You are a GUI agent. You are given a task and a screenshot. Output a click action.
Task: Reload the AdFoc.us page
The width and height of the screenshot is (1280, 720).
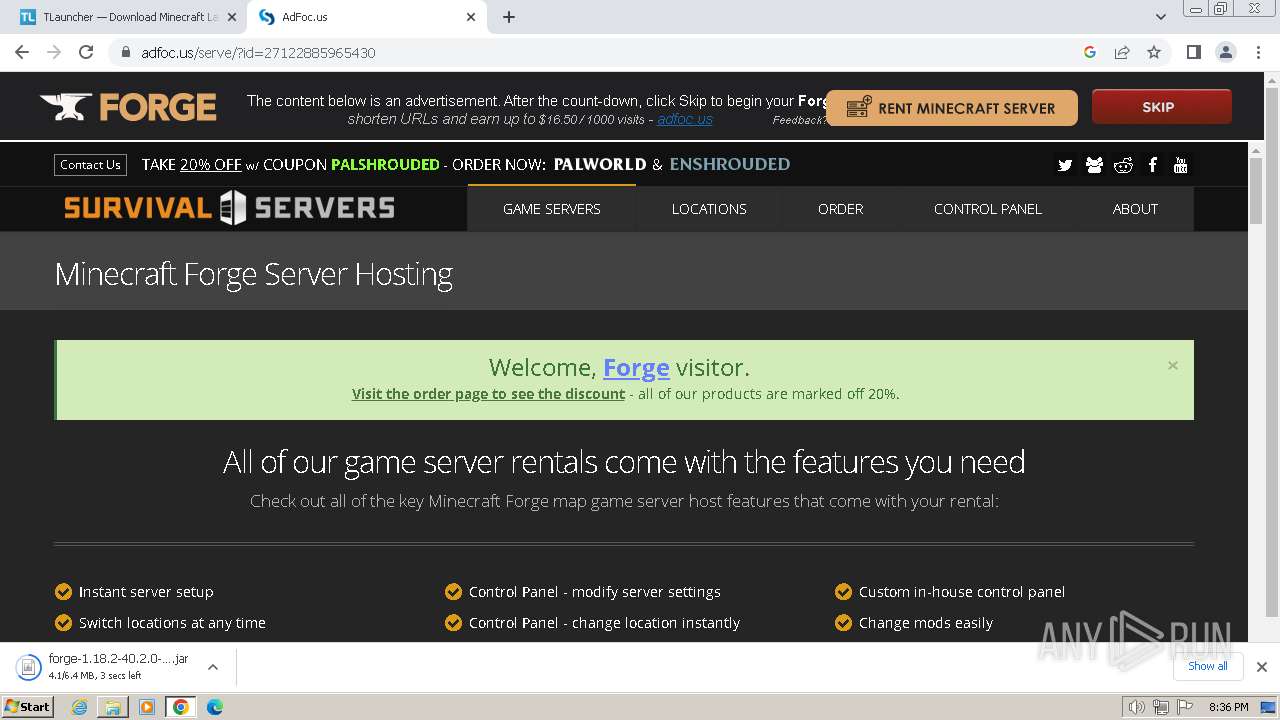[x=86, y=52]
